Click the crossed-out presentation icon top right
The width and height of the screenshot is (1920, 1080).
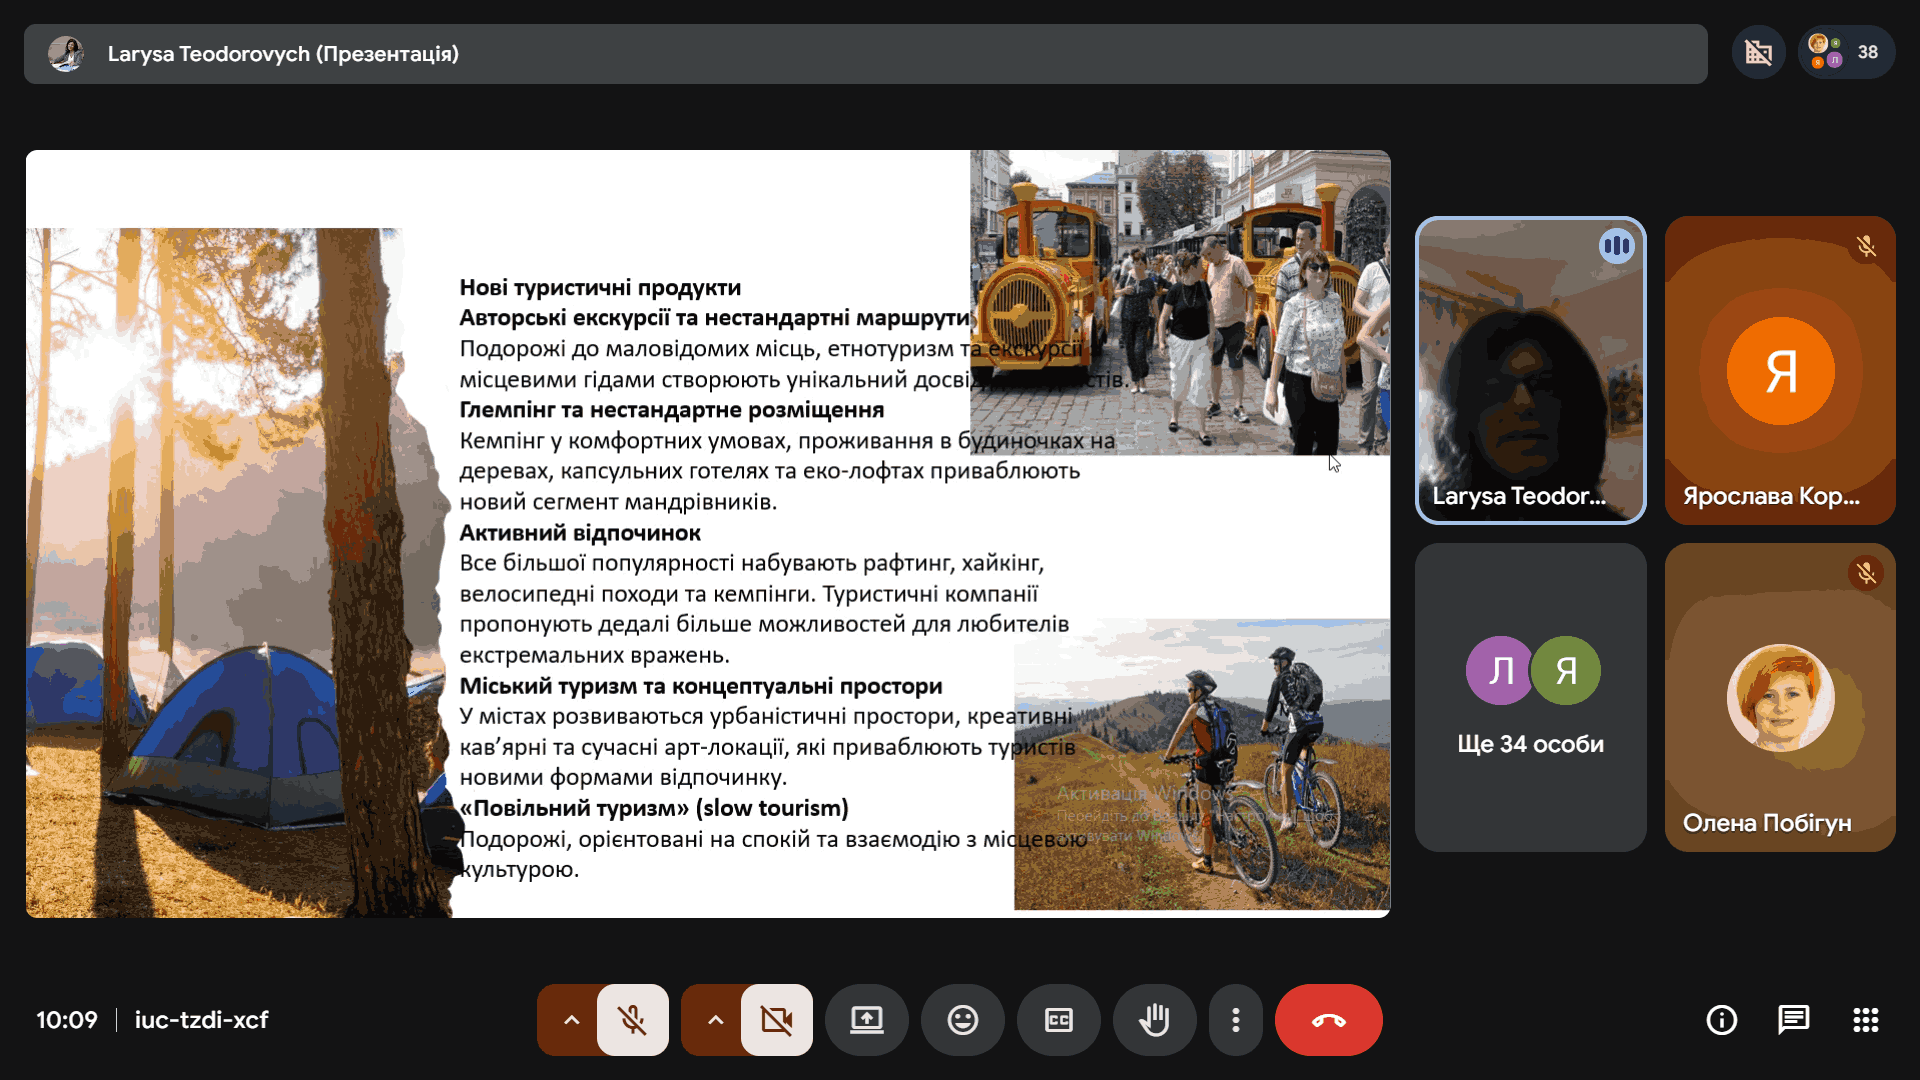[1758, 52]
